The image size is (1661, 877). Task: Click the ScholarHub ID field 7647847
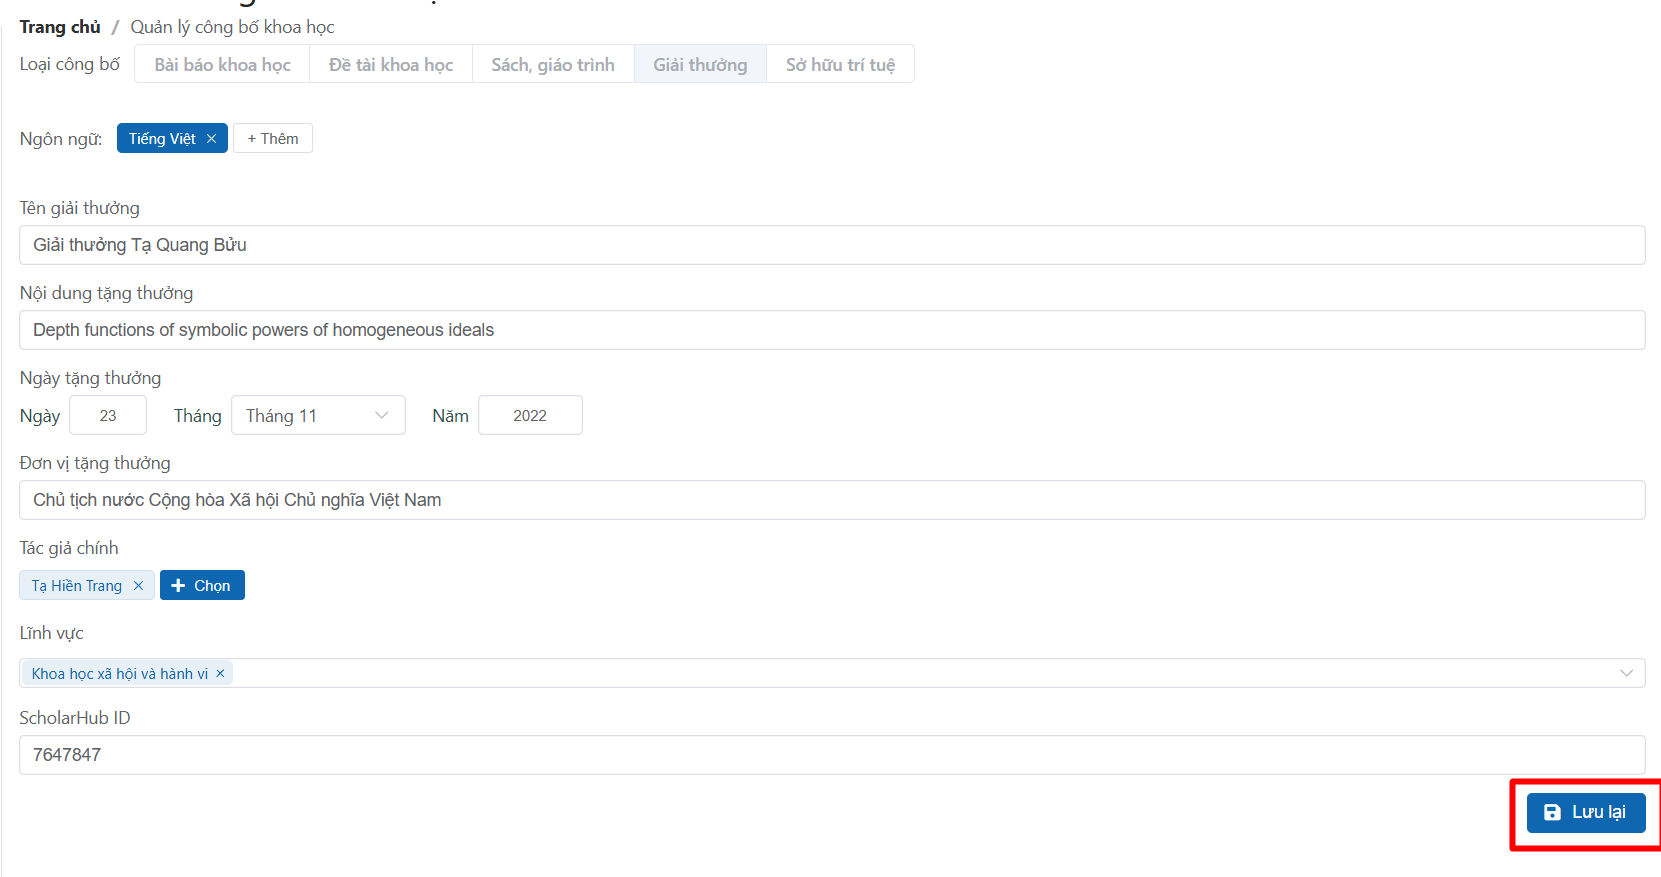tap(832, 755)
